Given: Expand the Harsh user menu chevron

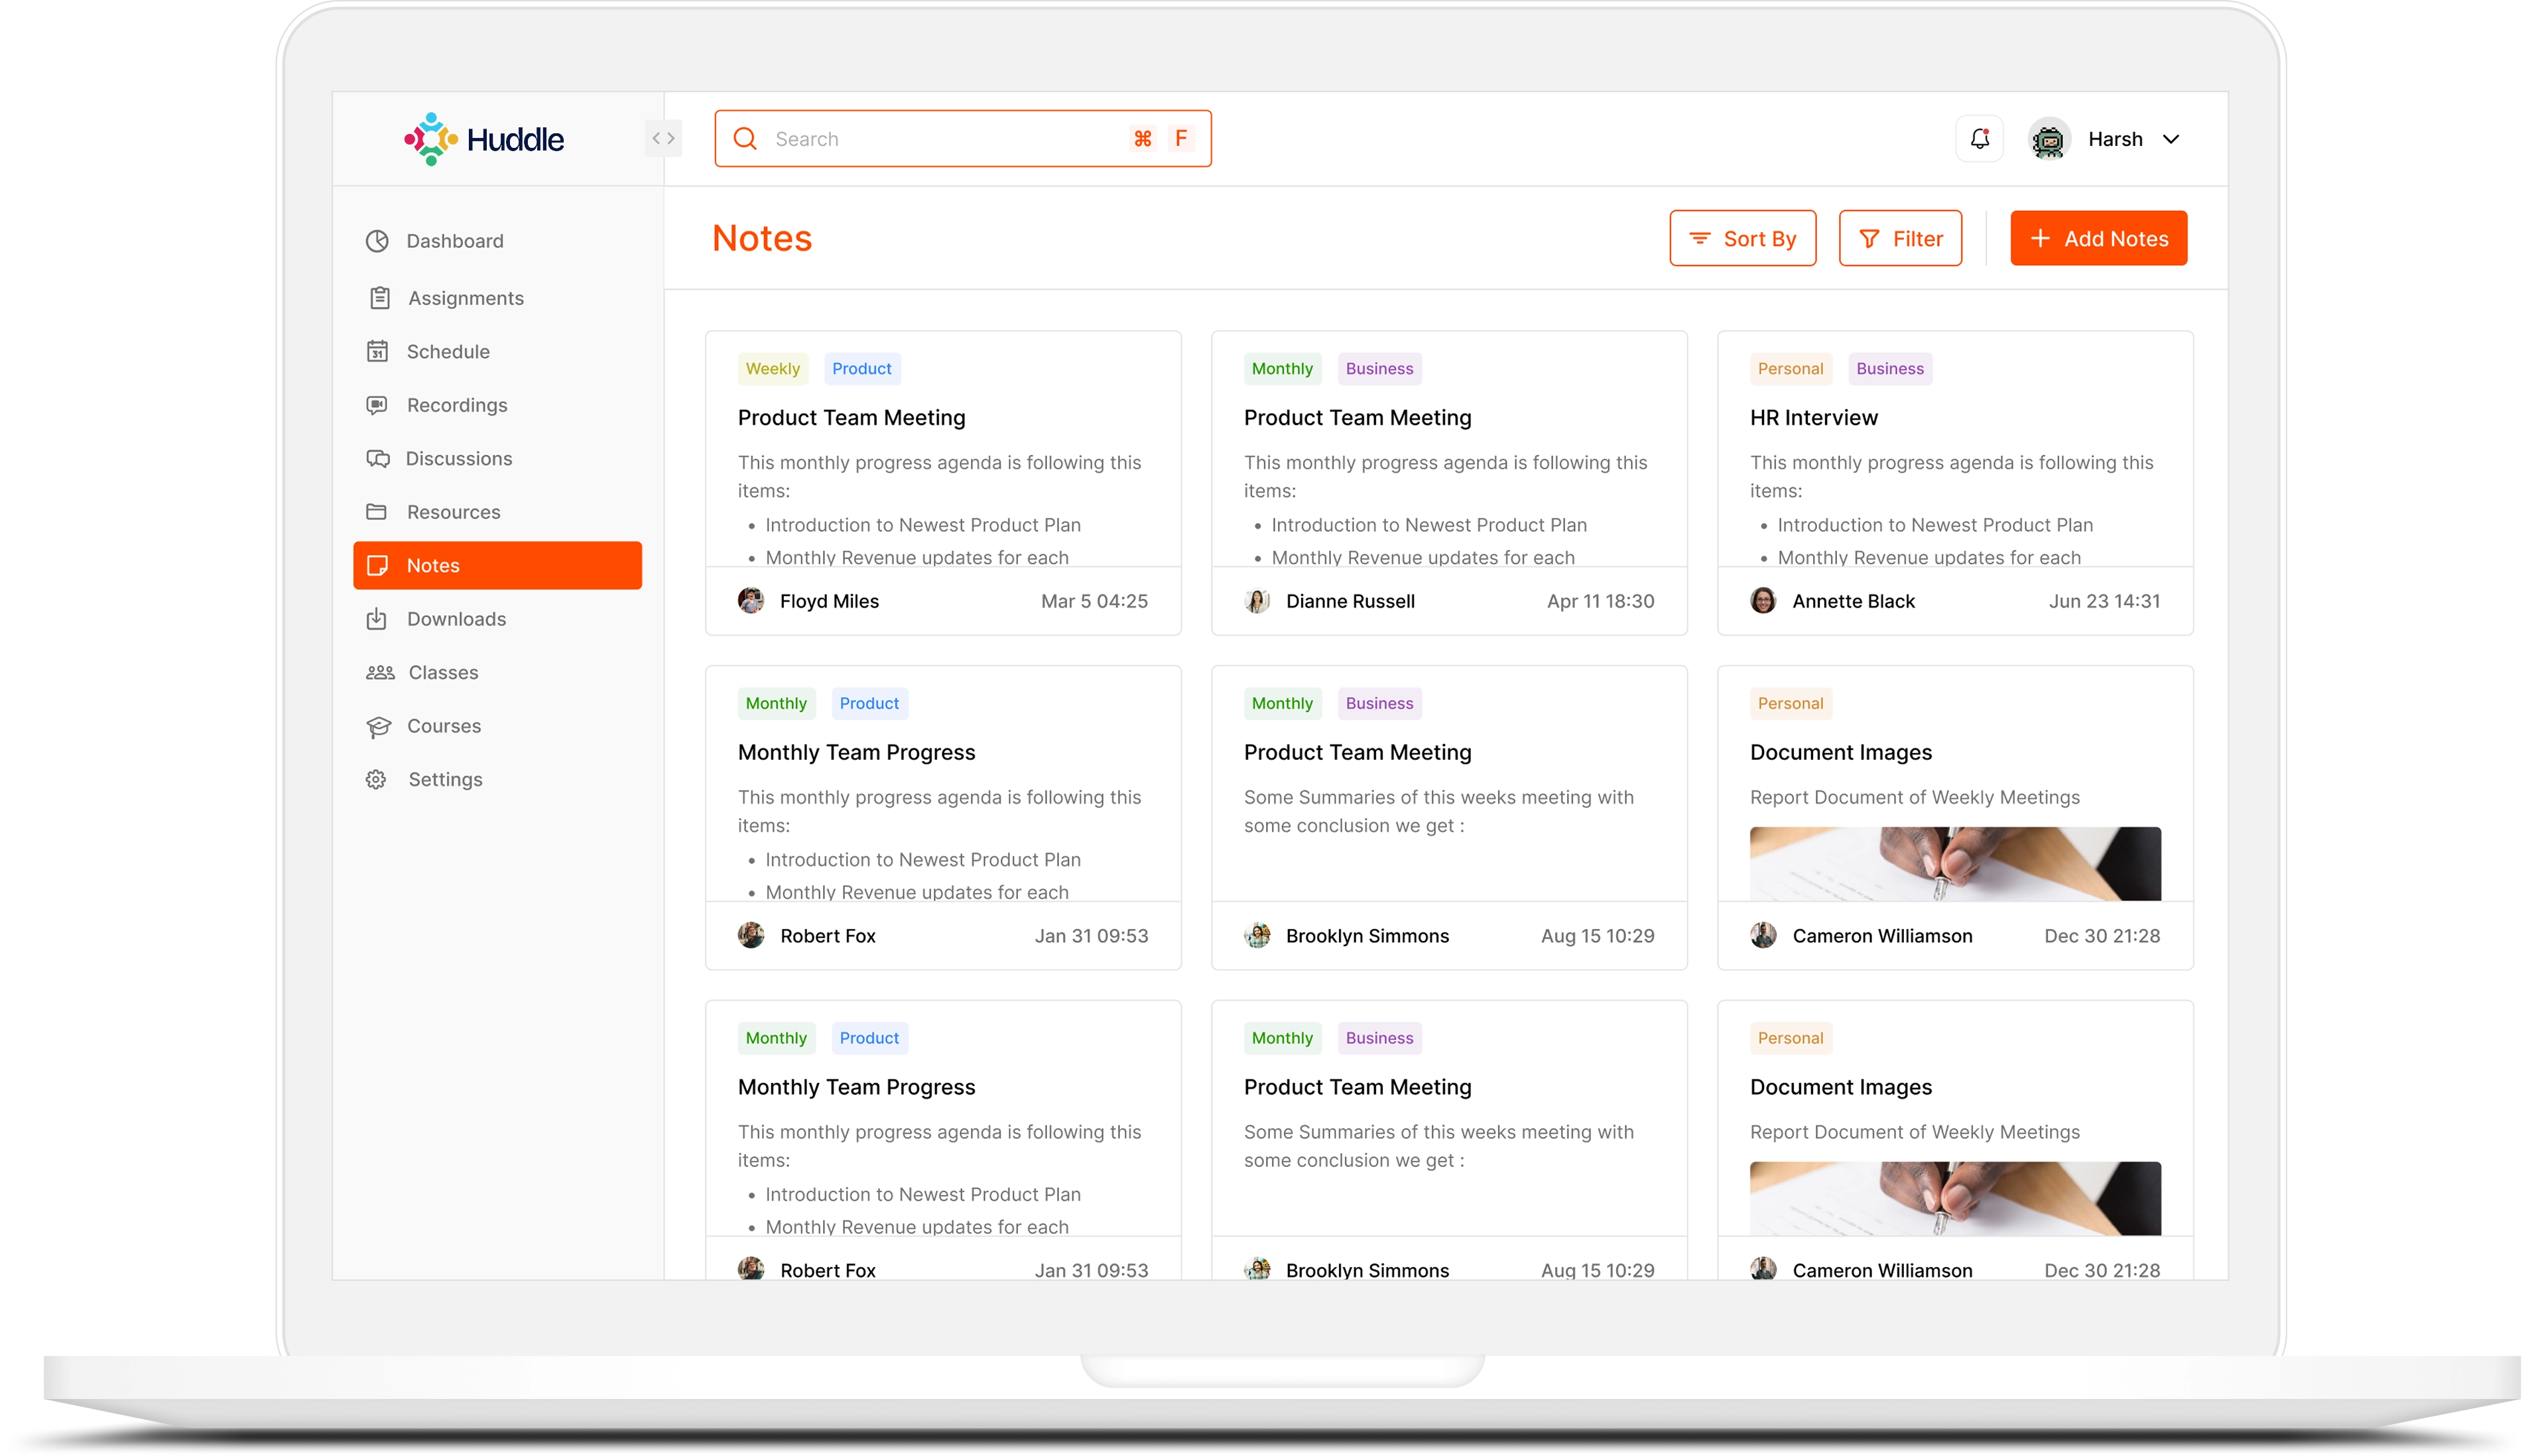Looking at the screenshot, I should [2171, 139].
